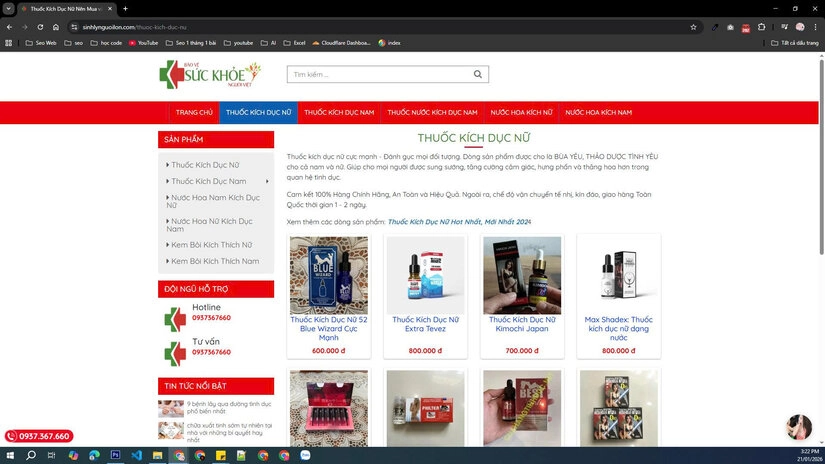Open Visual Studio Code from taskbar
The width and height of the screenshot is (825, 464).
coord(136,455)
